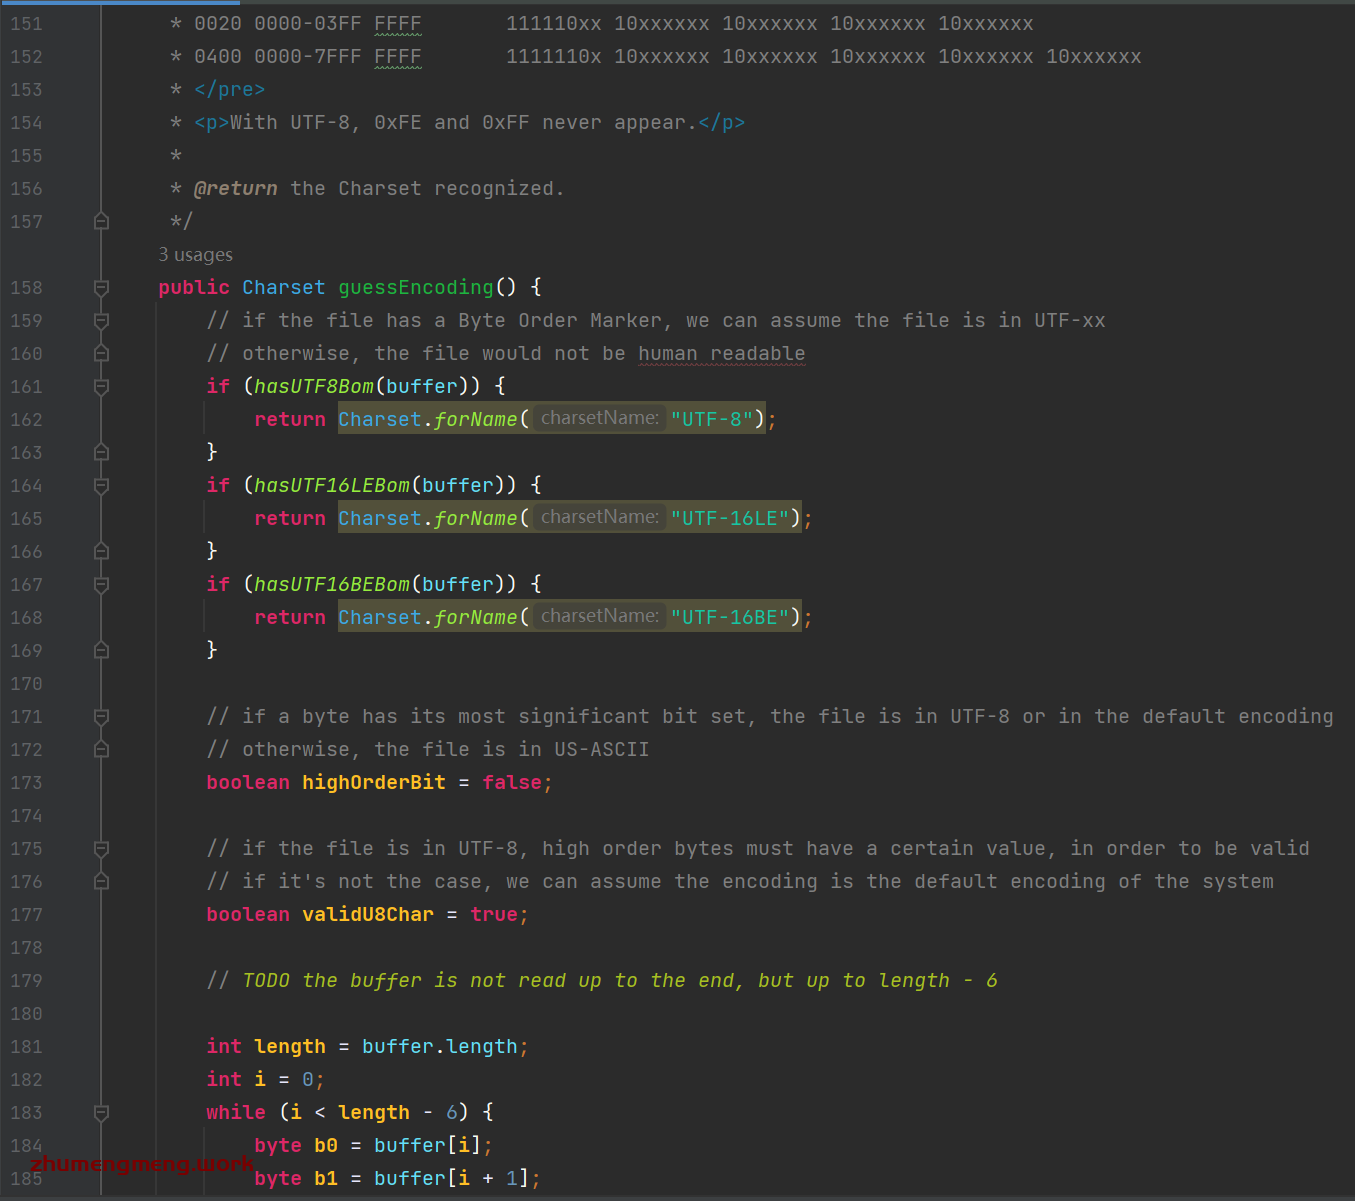Collapse the hasUTF8Bom if block fold icon
The image size is (1355, 1201).
click(x=100, y=386)
